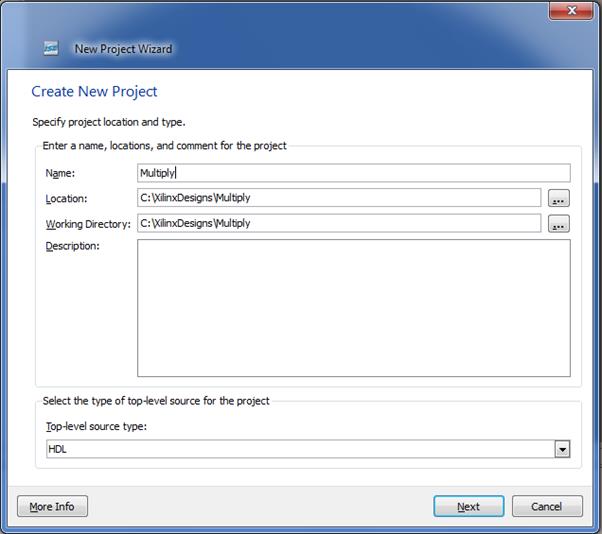Click the Working Directory: label
The width and height of the screenshot is (602, 534).
[88, 224]
